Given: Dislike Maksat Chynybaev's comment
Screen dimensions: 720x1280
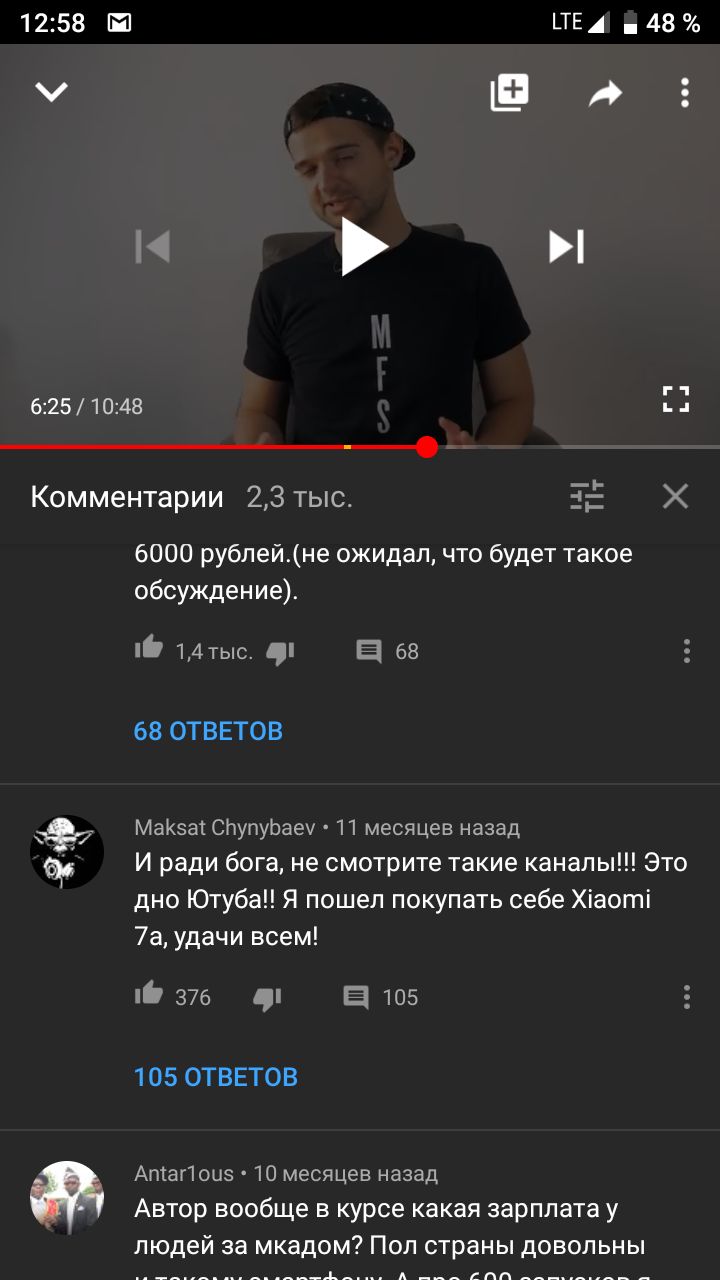Looking at the screenshot, I should (267, 998).
